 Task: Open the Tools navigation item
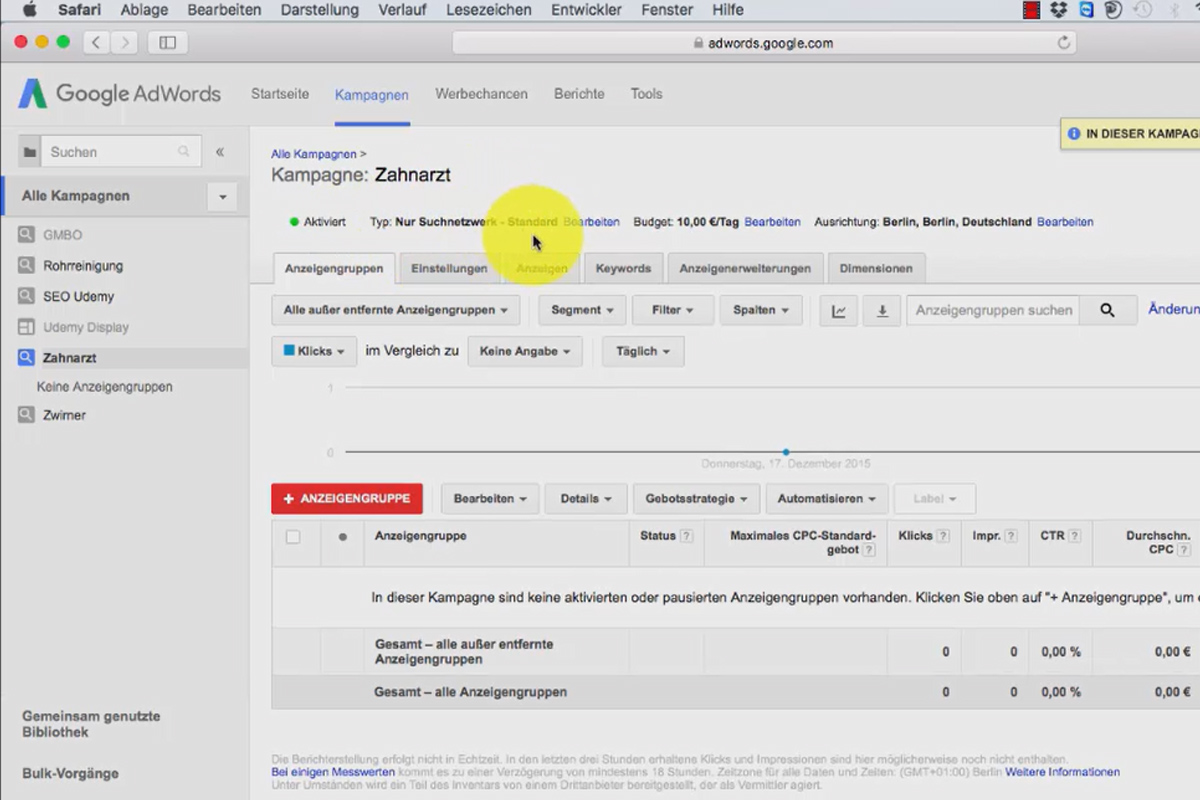pyautogui.click(x=646, y=94)
